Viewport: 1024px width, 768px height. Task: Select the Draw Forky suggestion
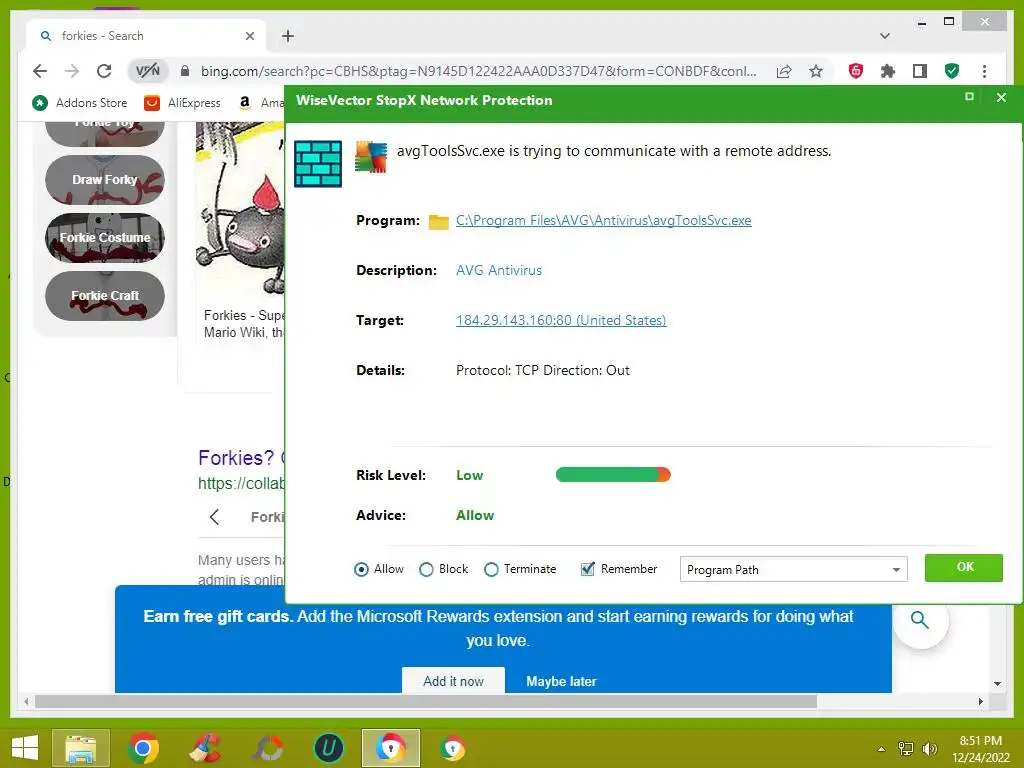pos(104,180)
